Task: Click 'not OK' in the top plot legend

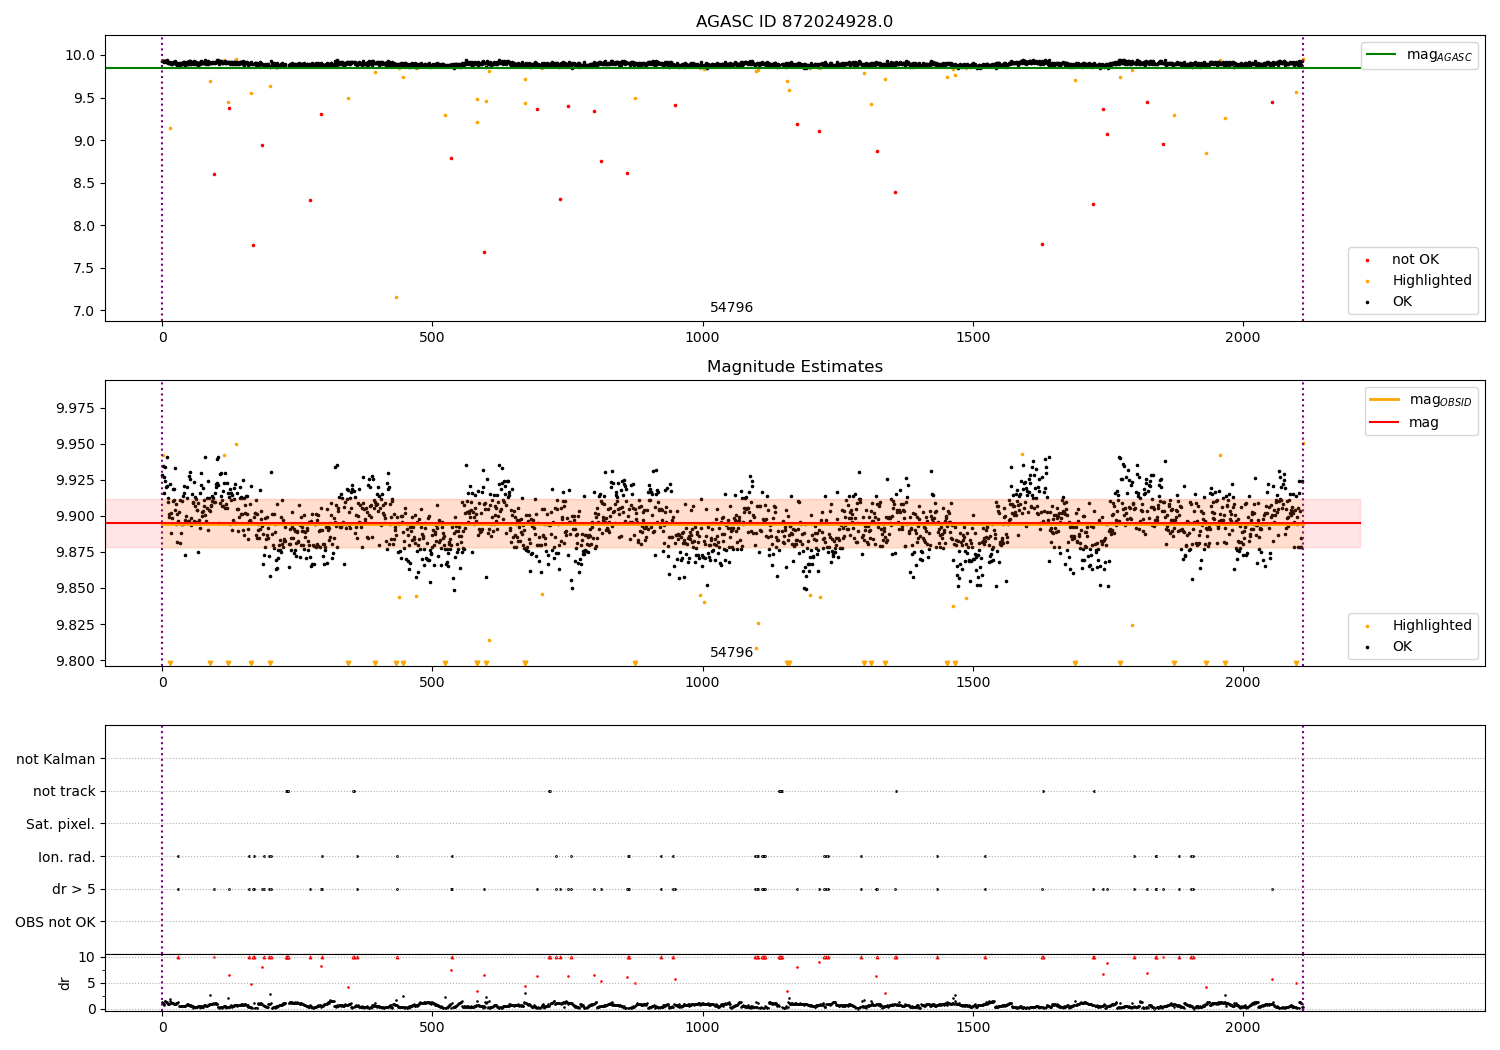Action: (x=1415, y=260)
